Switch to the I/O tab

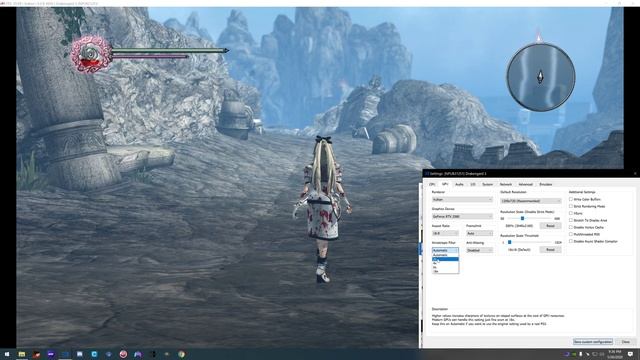click(x=473, y=184)
